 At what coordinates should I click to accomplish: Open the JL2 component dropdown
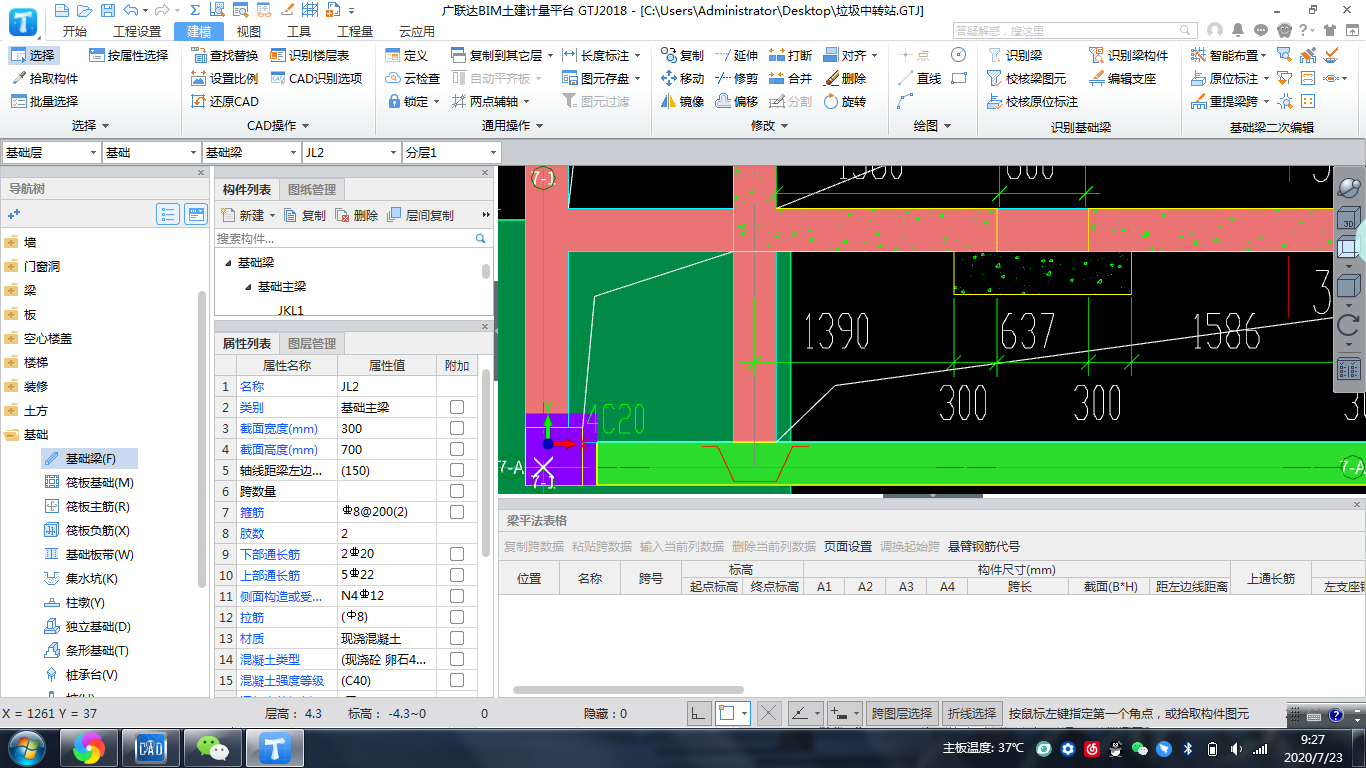(x=351, y=152)
